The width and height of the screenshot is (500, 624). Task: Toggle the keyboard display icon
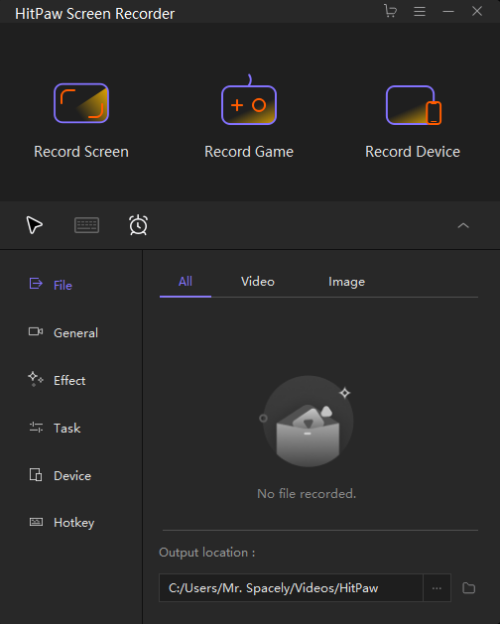(x=87, y=225)
